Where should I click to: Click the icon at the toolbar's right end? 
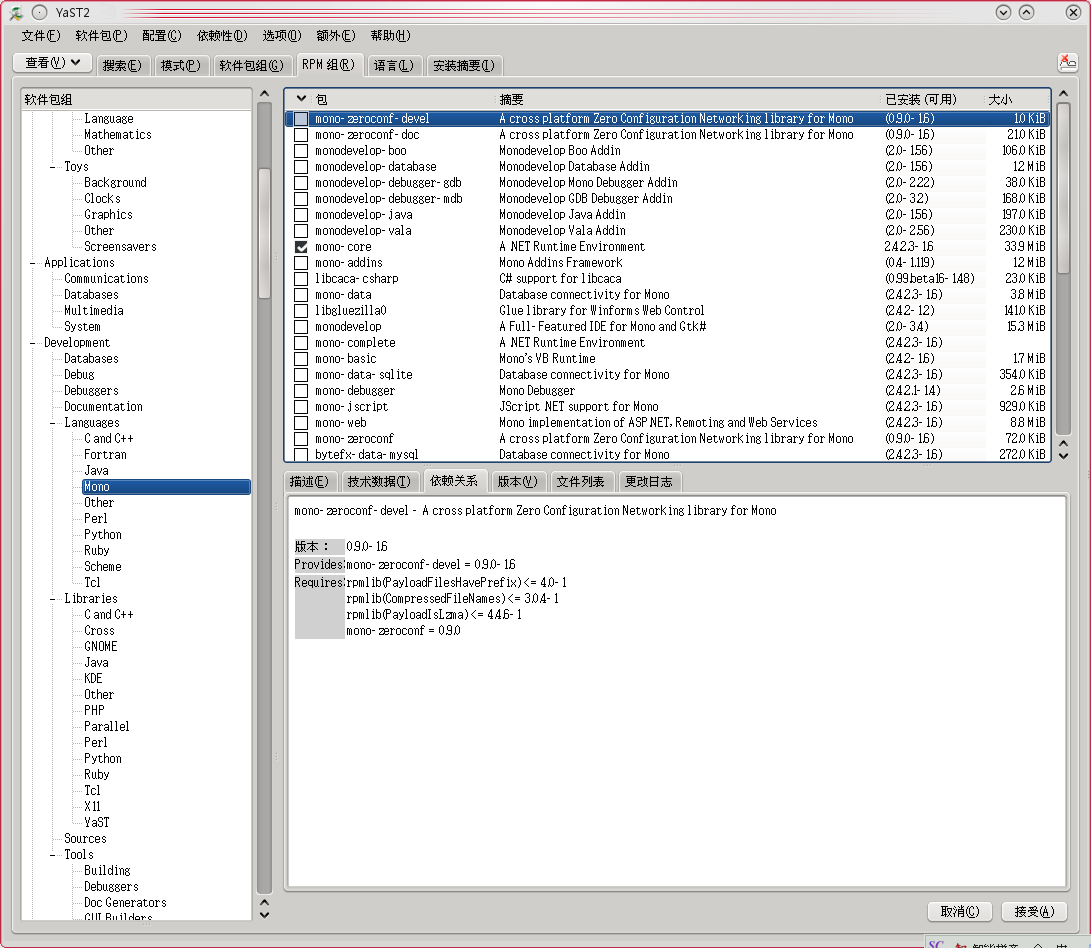[1067, 63]
